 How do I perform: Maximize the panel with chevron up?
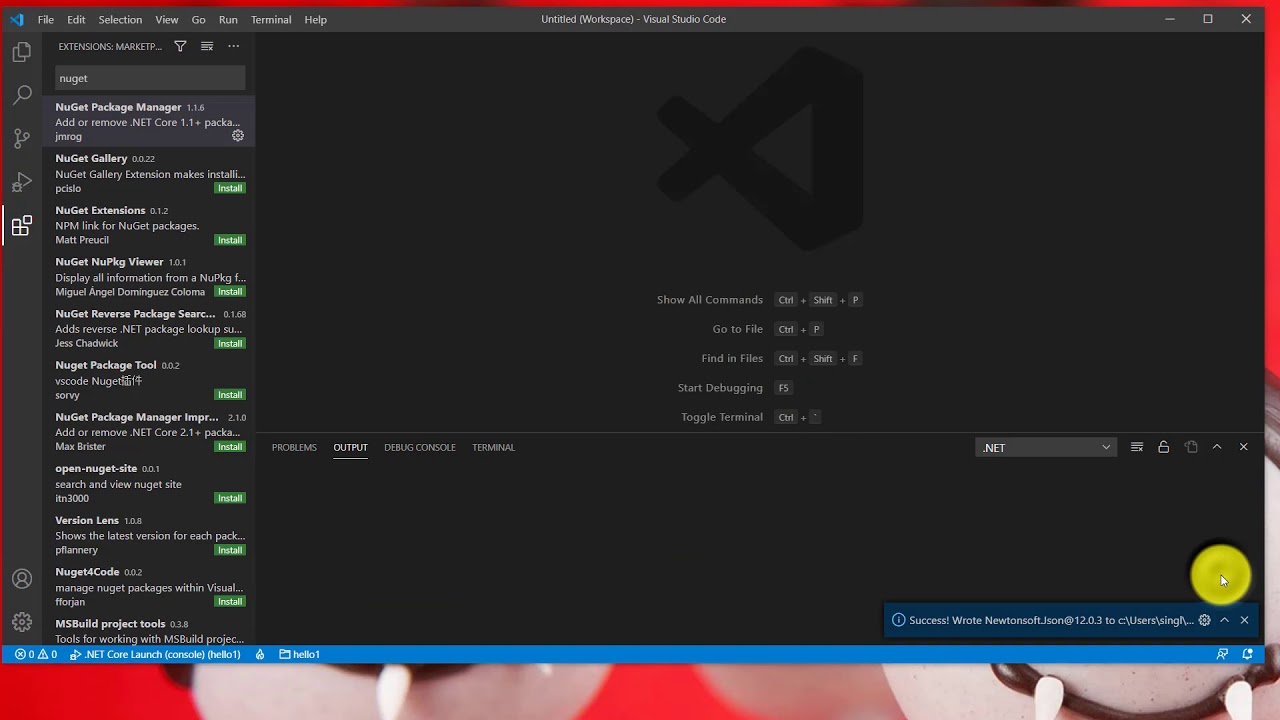(1217, 447)
